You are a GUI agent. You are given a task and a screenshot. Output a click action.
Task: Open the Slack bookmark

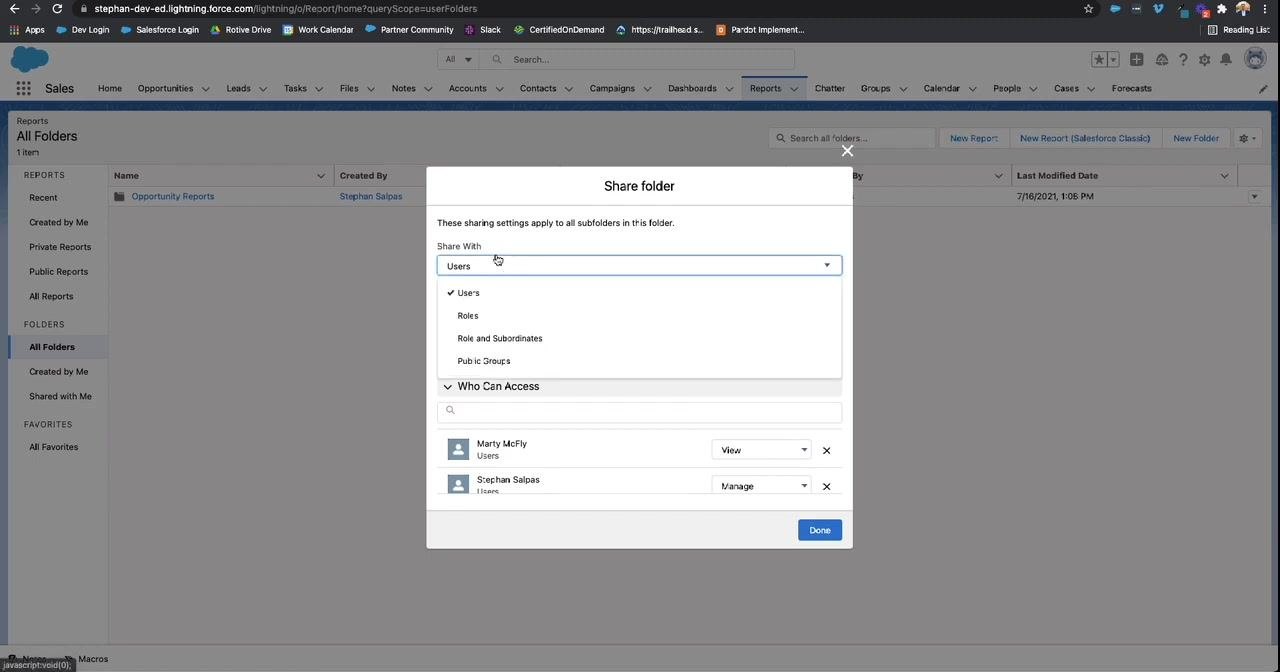pos(483,30)
